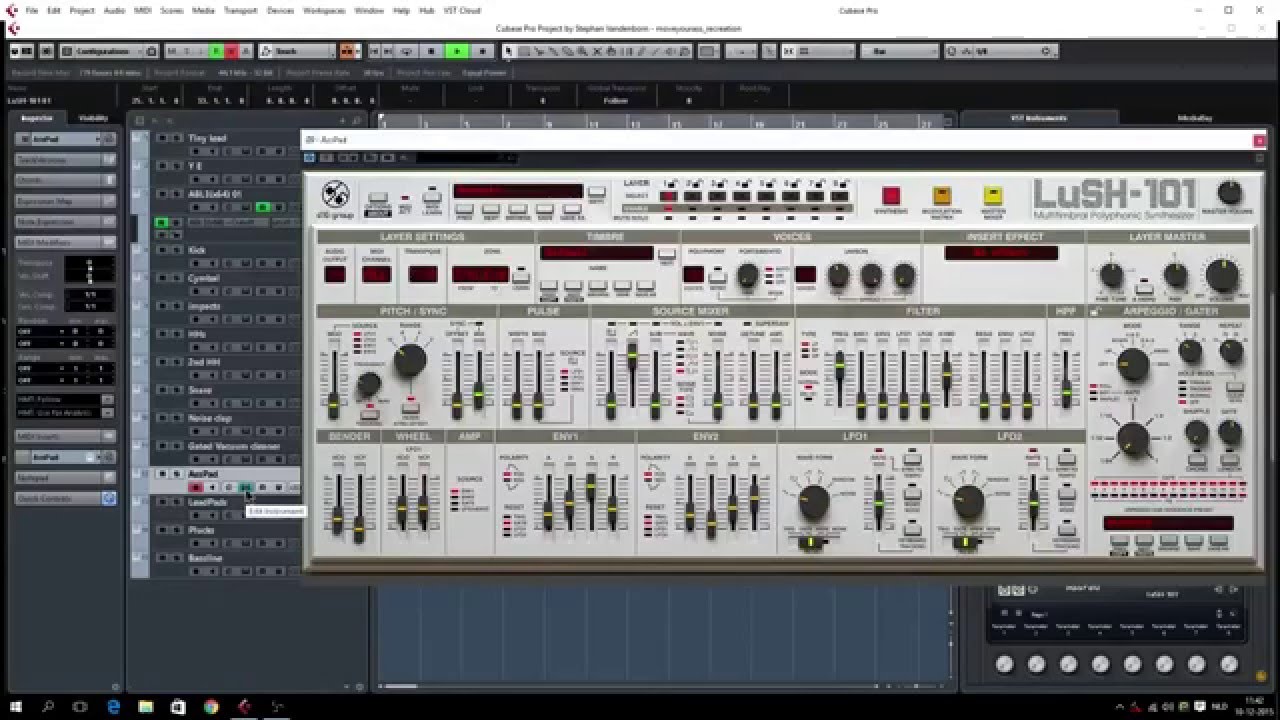Viewport: 1280px width, 720px height.
Task: Toggle the orange Auto-Scroll button
Action: pyautogui.click(x=346, y=51)
